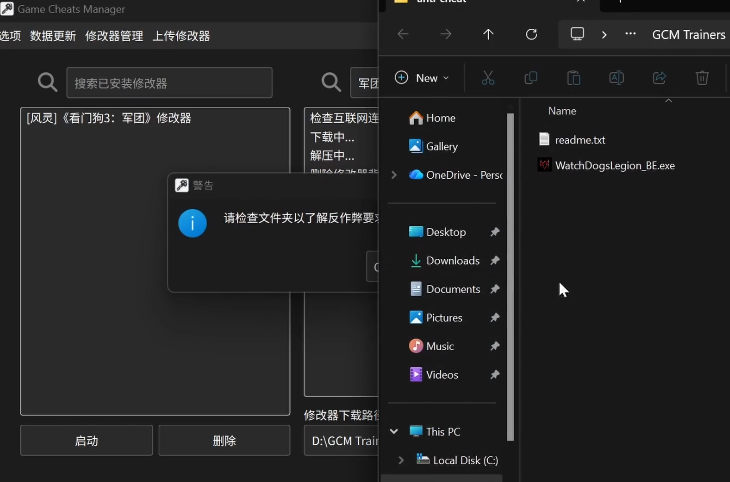Select OneDrive - Personal in sidebar
The image size is (730, 482).
click(x=455, y=175)
